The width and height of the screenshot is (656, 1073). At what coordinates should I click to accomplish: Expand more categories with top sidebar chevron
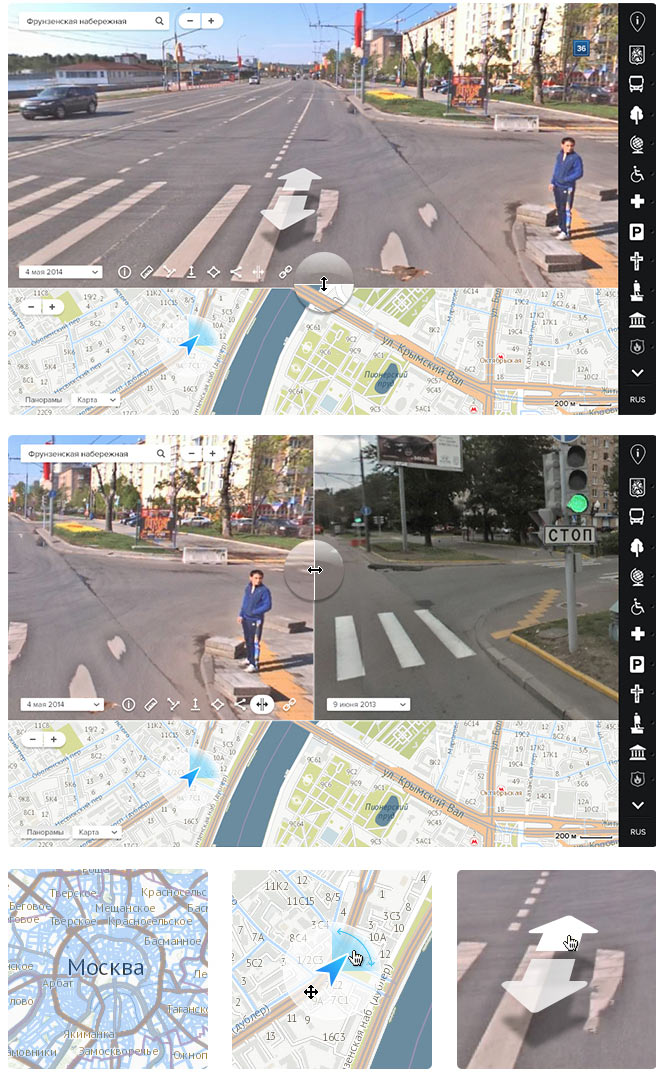pos(637,372)
